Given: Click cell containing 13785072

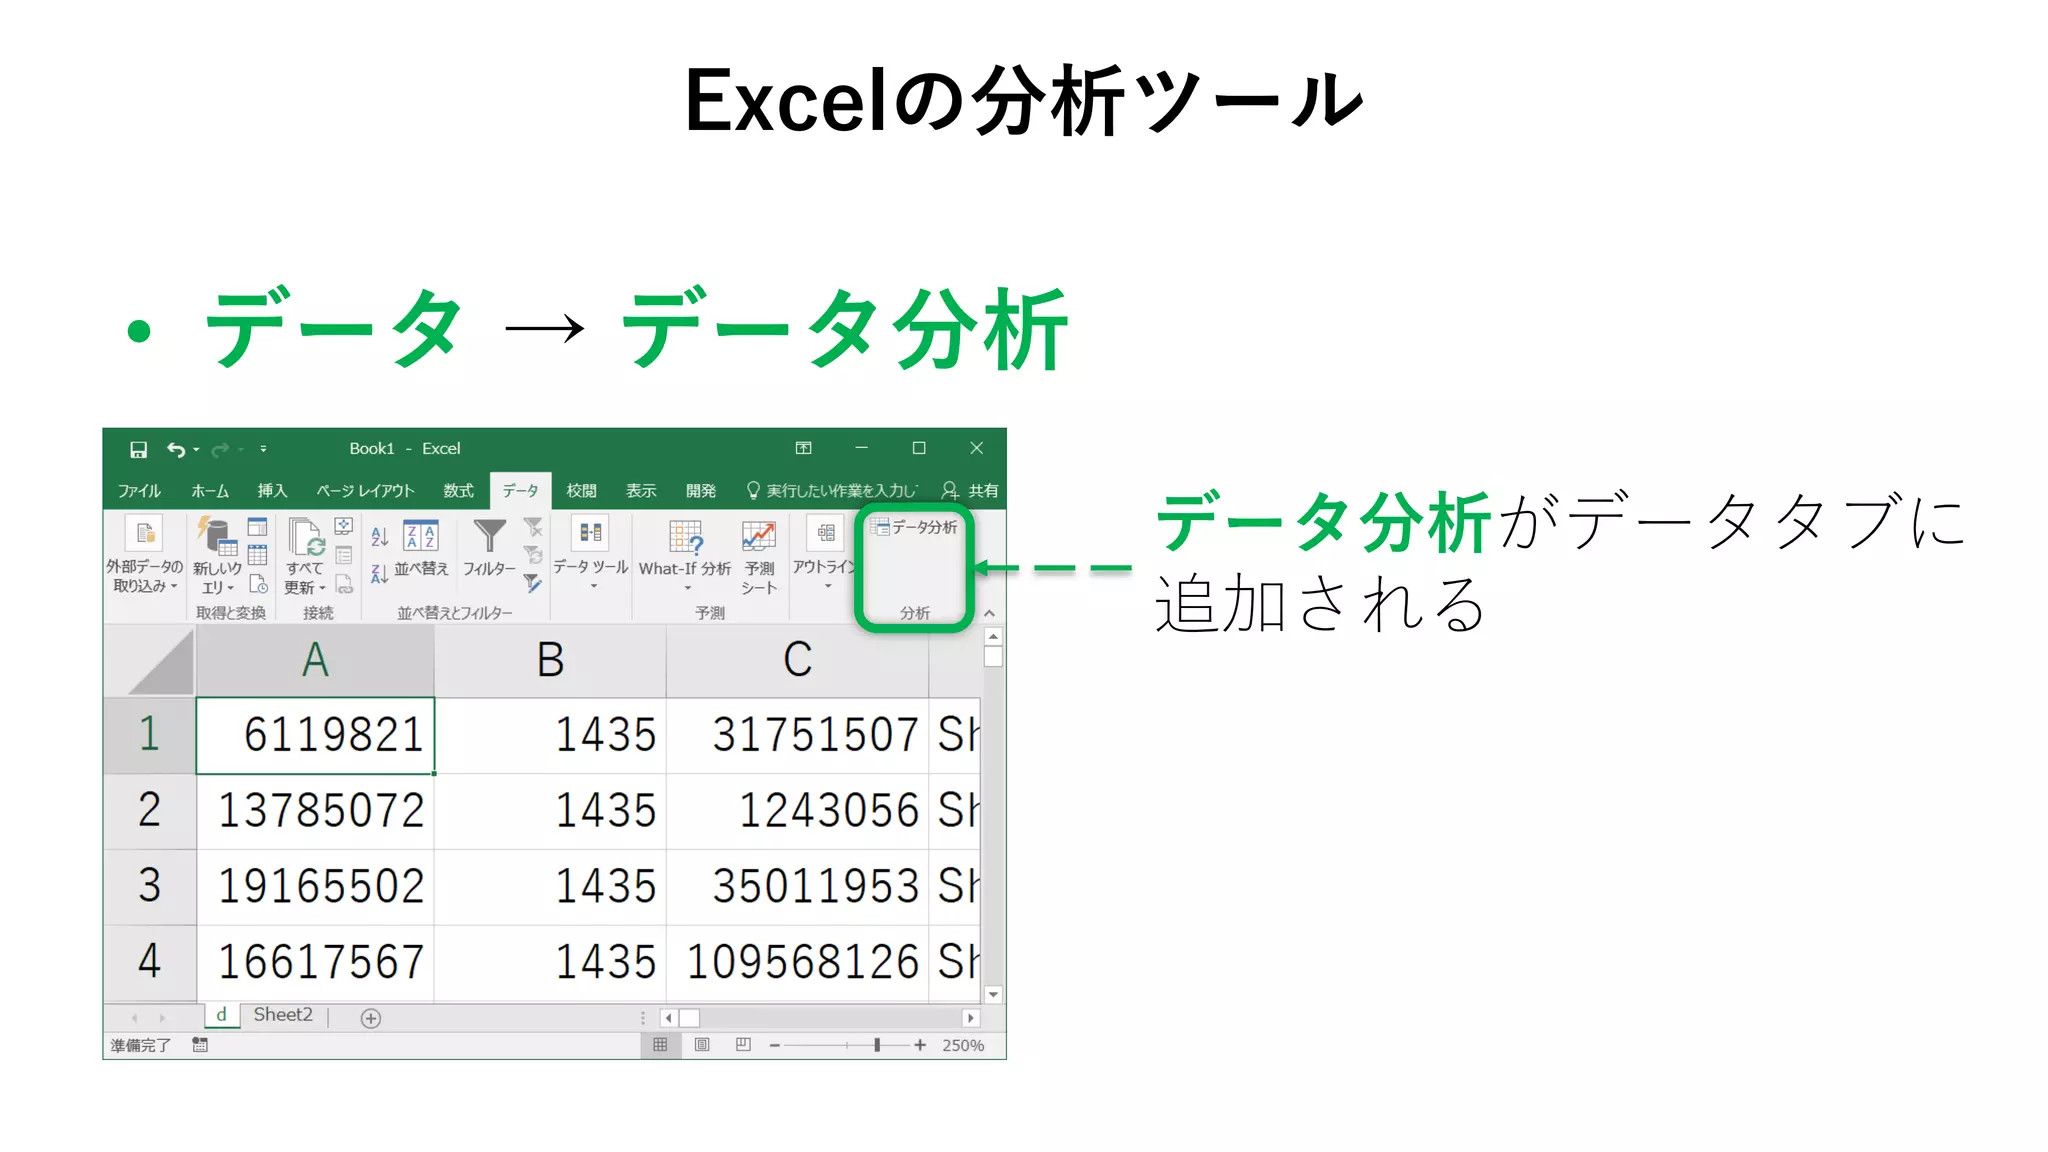Looking at the screenshot, I should click(x=315, y=811).
